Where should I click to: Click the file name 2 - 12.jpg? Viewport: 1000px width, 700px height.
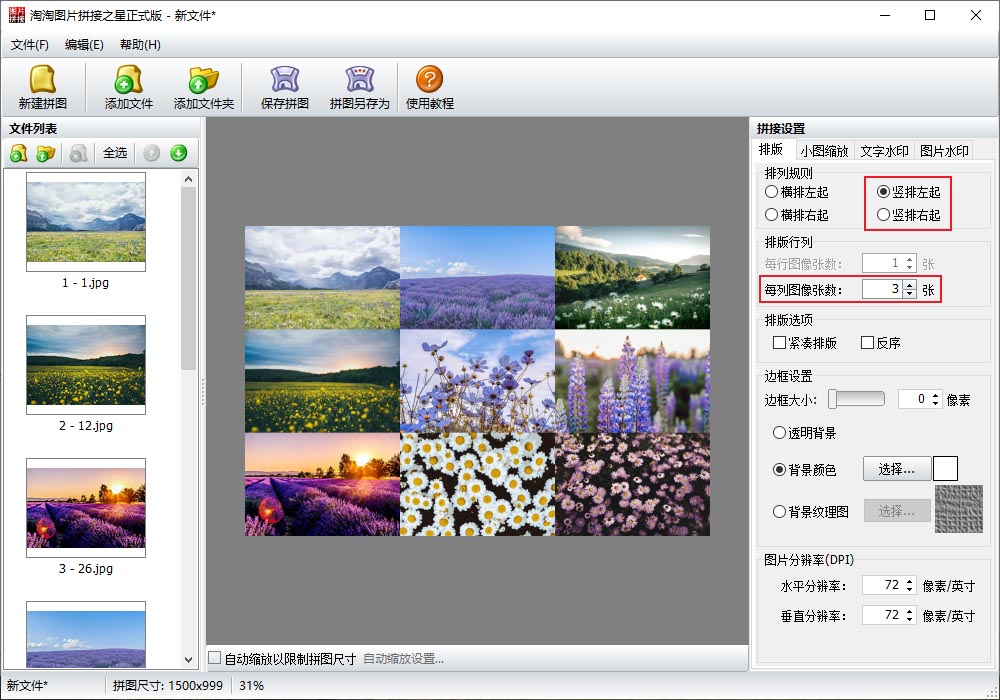(85, 425)
